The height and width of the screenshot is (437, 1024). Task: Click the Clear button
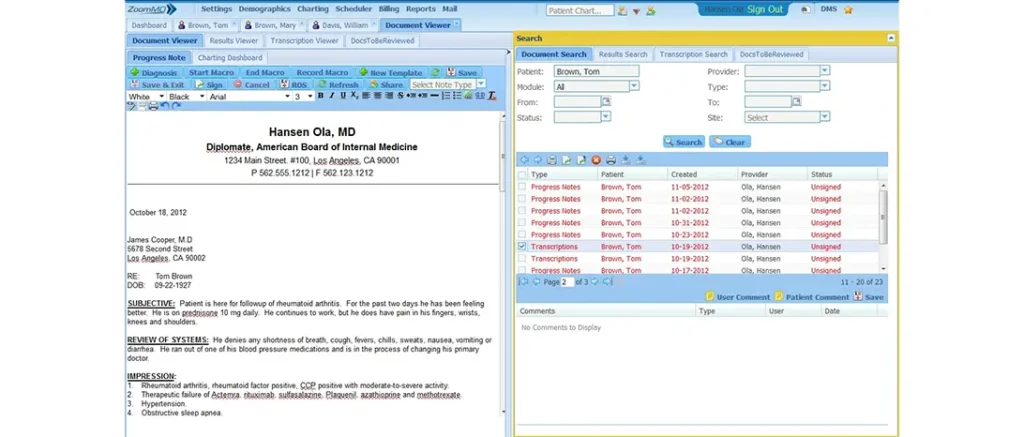[x=729, y=142]
